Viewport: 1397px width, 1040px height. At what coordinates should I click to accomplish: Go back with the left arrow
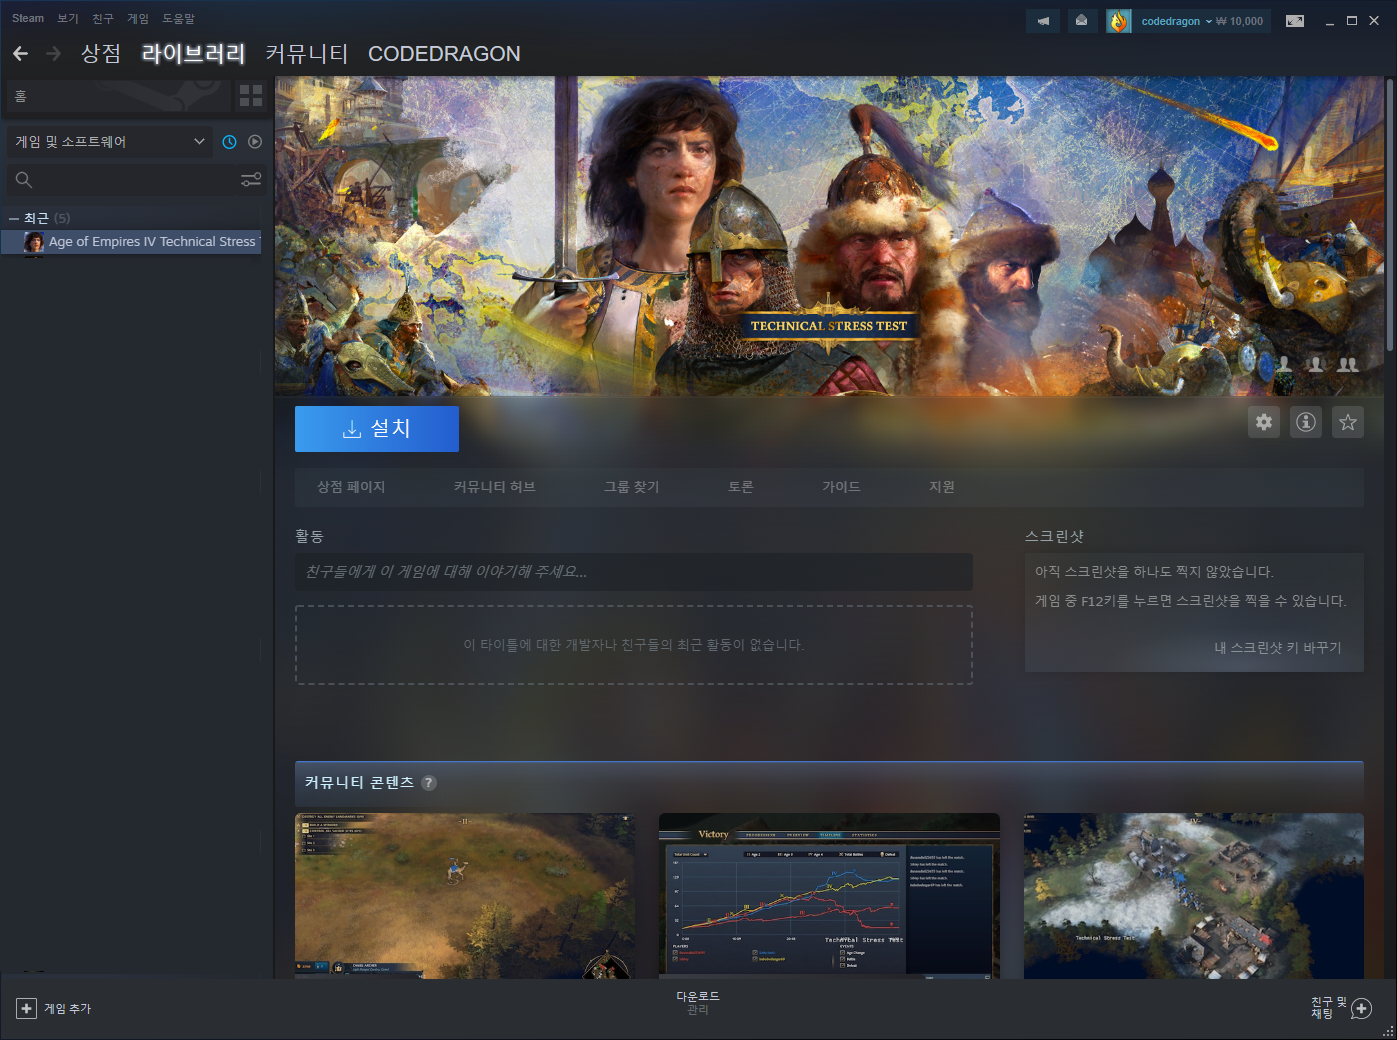[x=20, y=53]
